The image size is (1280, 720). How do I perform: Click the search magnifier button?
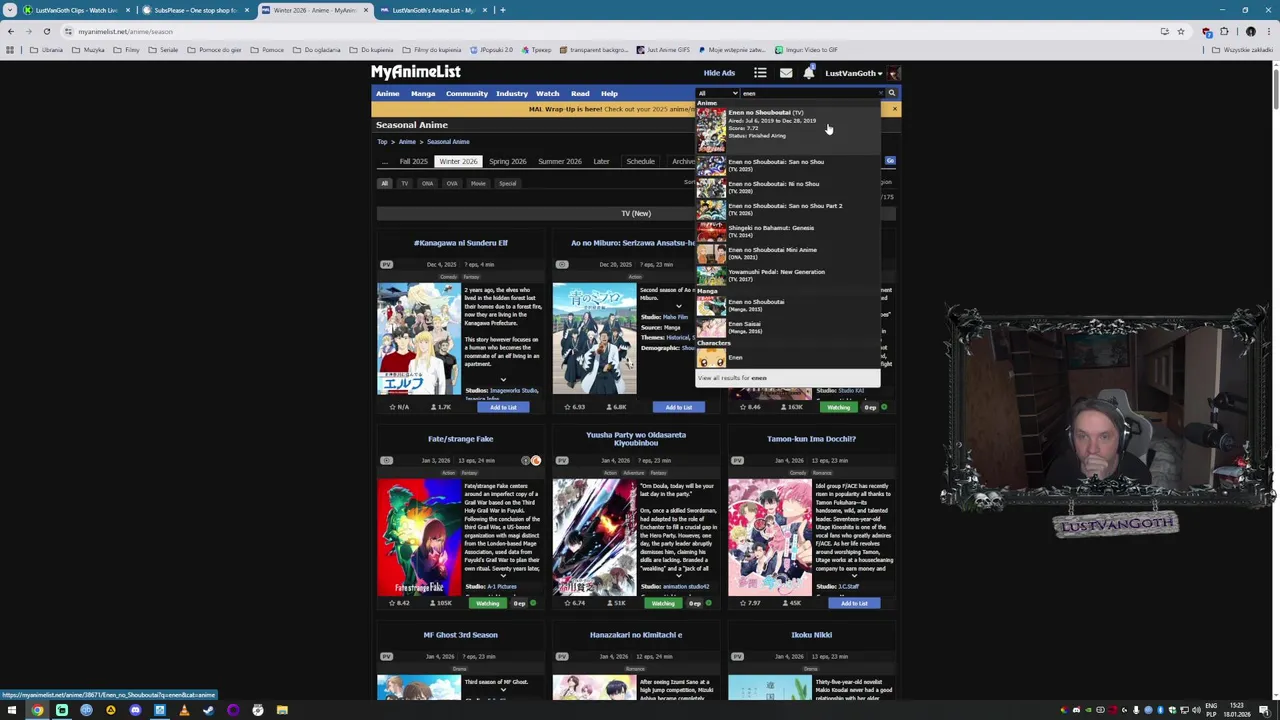coord(892,93)
